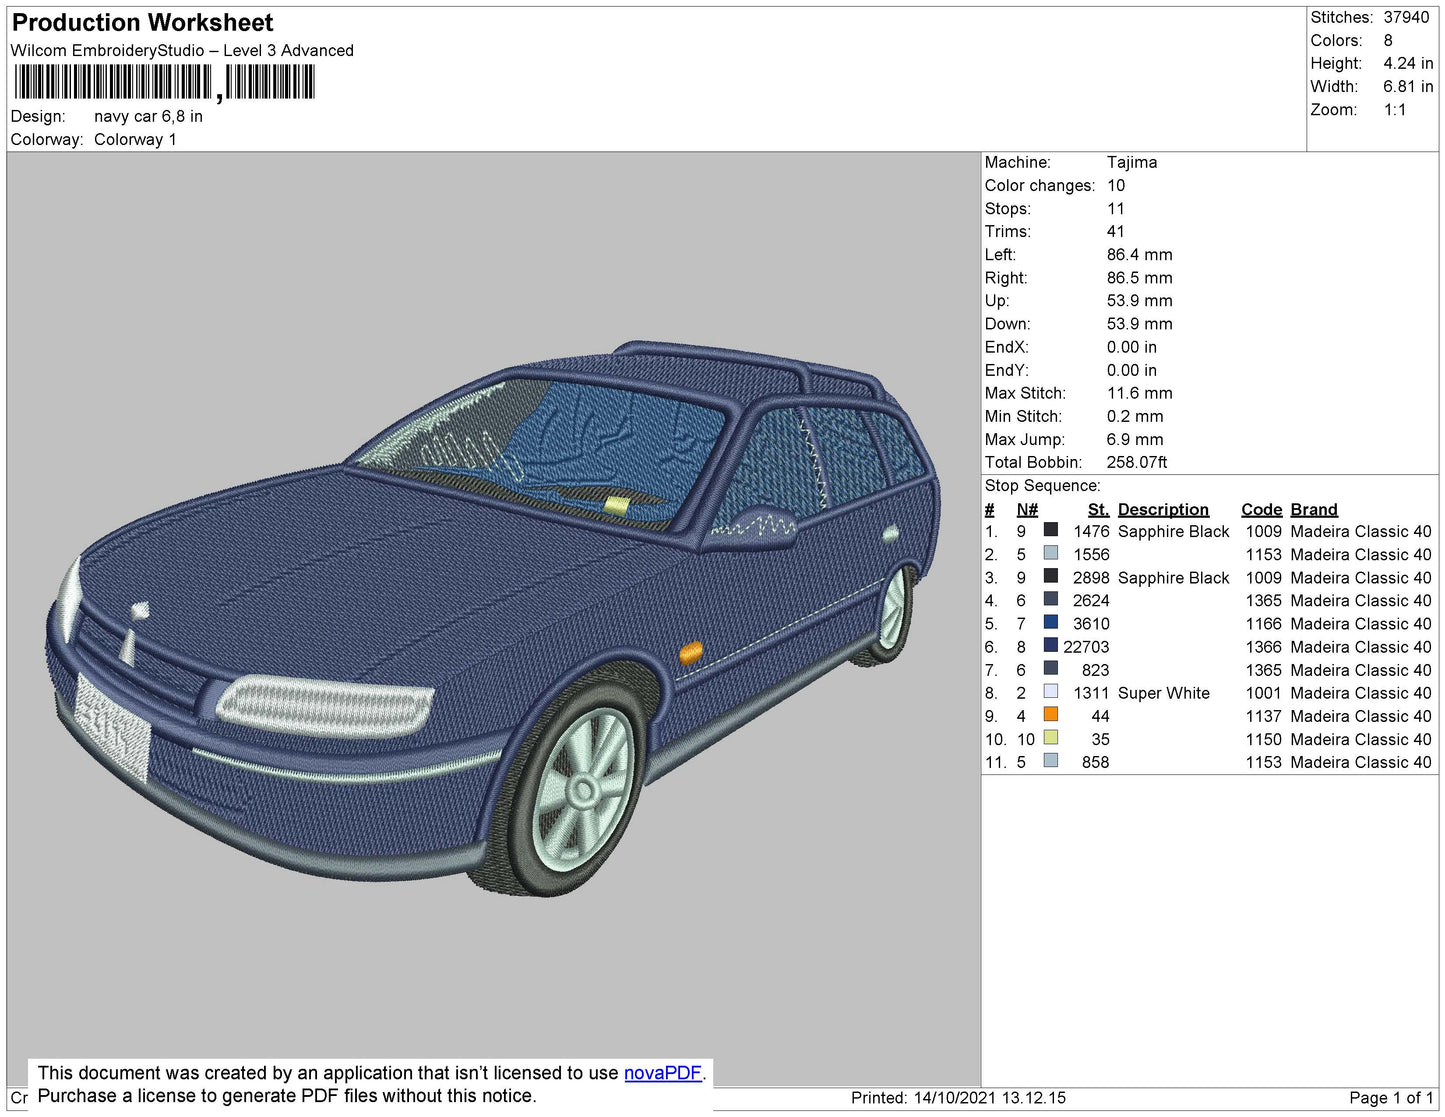The image size is (1445, 1117).
Task: Select the Super White swatch in row 8
Action: point(1051,691)
